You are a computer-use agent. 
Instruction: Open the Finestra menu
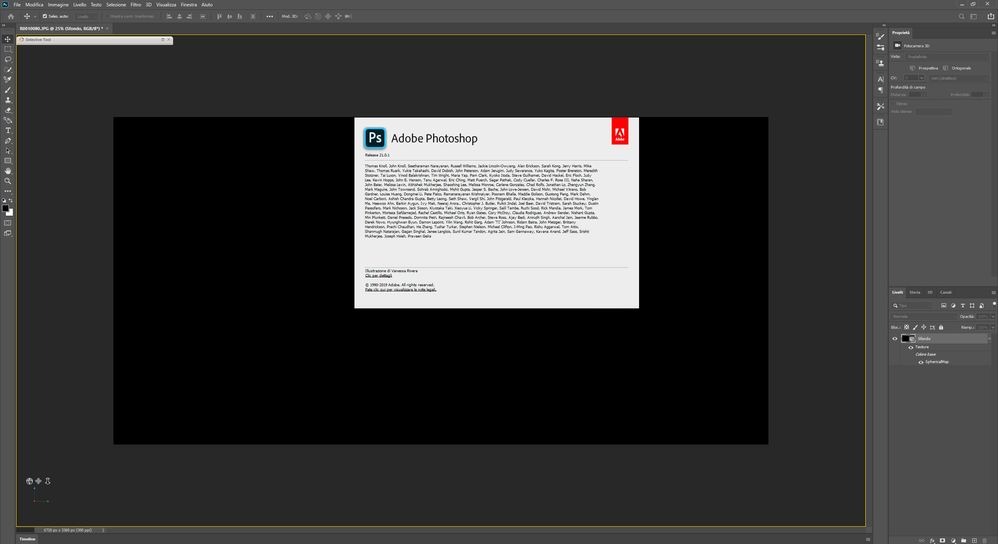(189, 4)
